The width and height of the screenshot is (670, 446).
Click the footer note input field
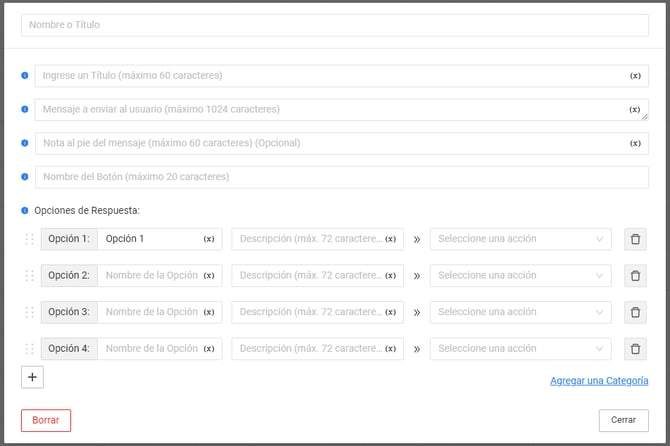click(330, 143)
